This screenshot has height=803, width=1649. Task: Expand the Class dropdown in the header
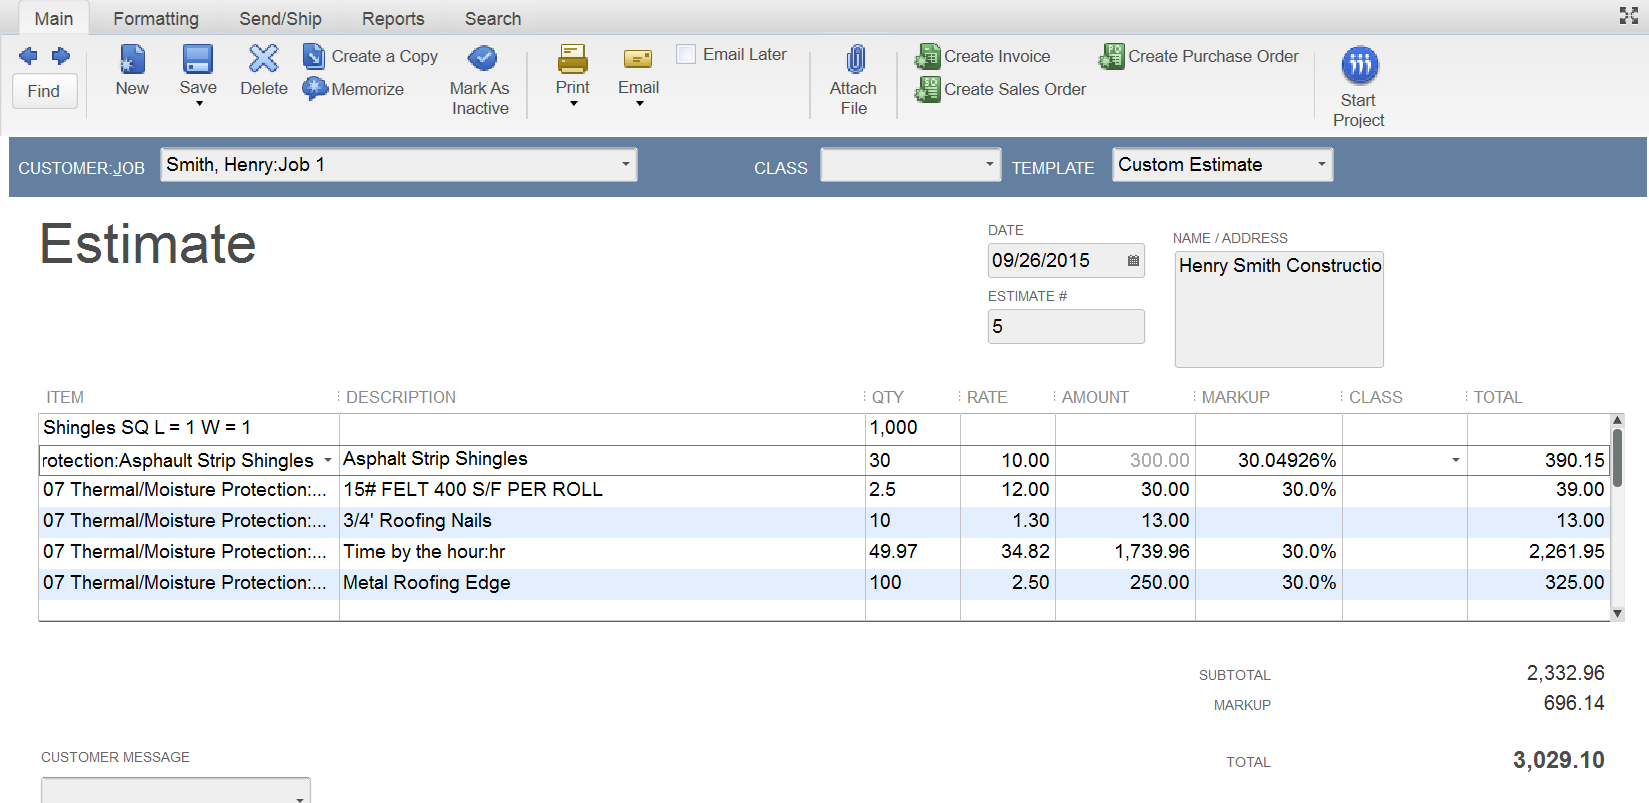point(989,165)
